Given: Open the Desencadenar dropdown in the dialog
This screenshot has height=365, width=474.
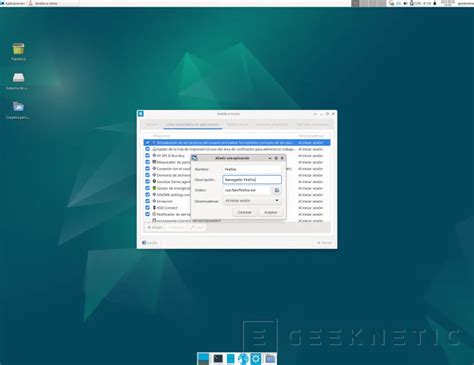Looking at the screenshot, I should pos(252,201).
